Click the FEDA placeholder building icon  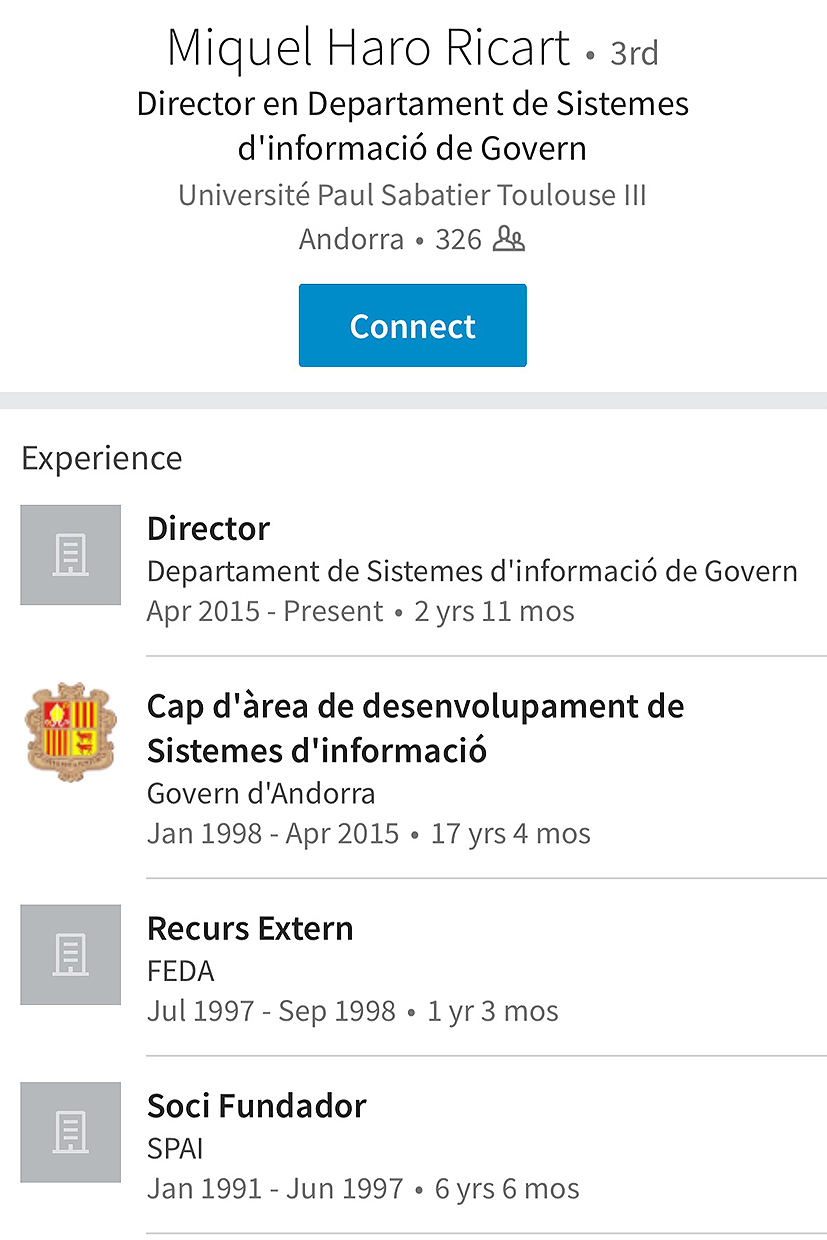pyautogui.click(x=70, y=955)
